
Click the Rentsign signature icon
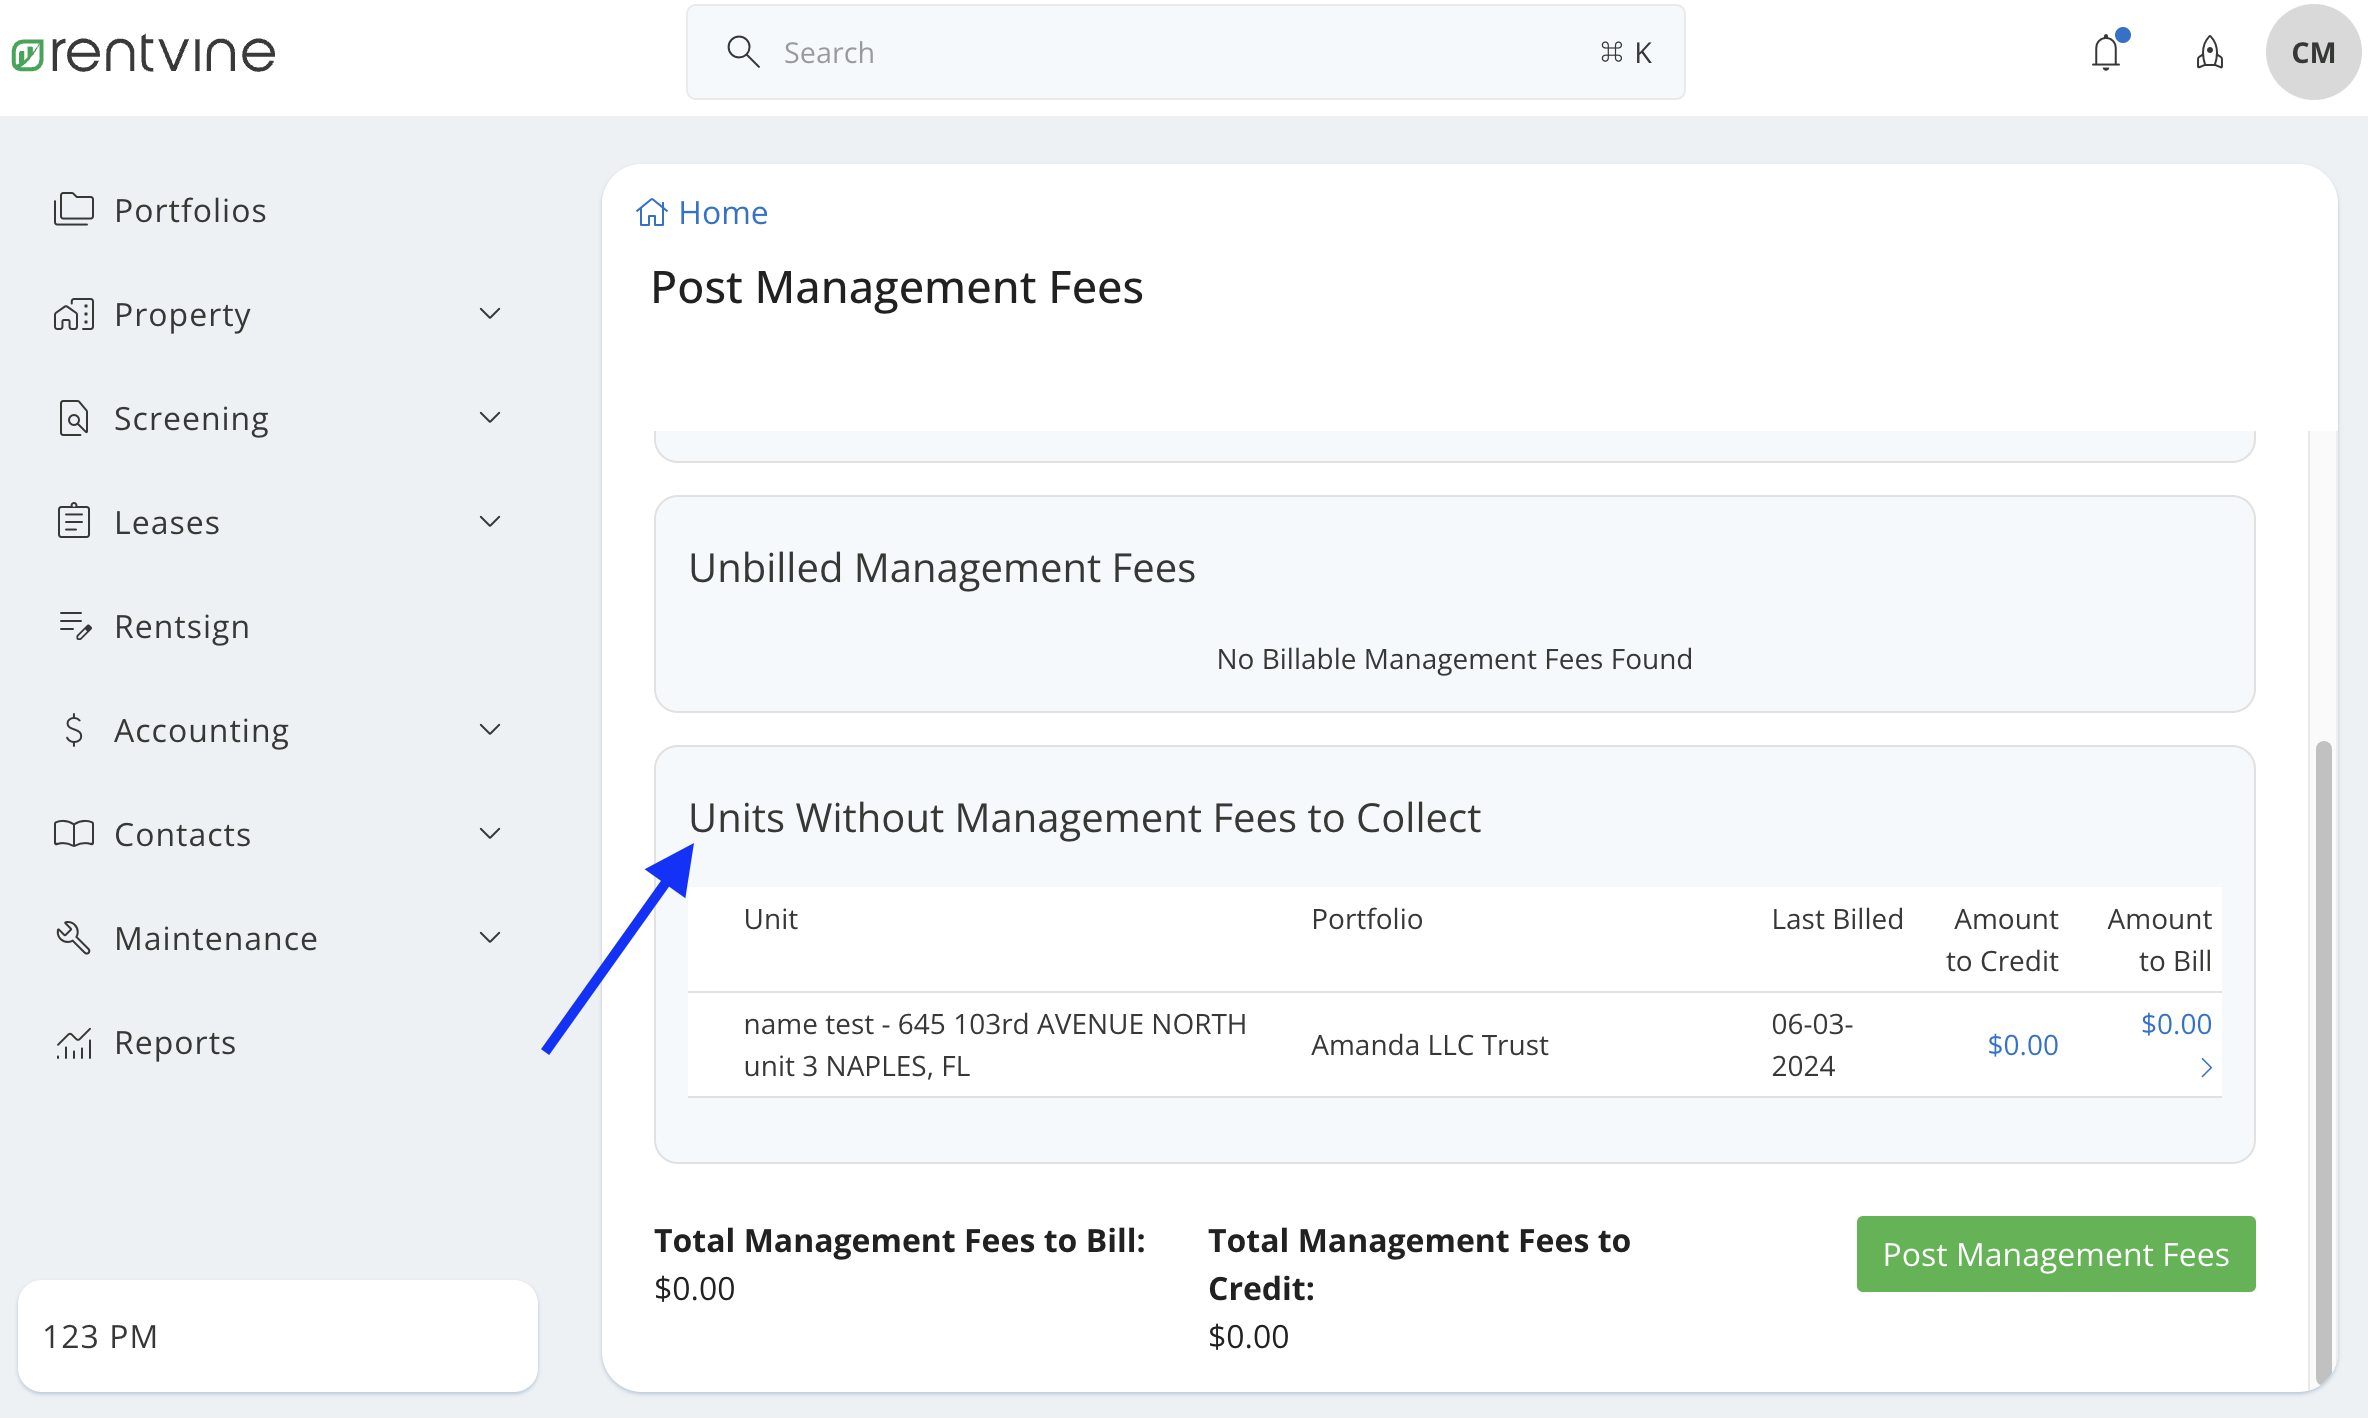coord(71,625)
